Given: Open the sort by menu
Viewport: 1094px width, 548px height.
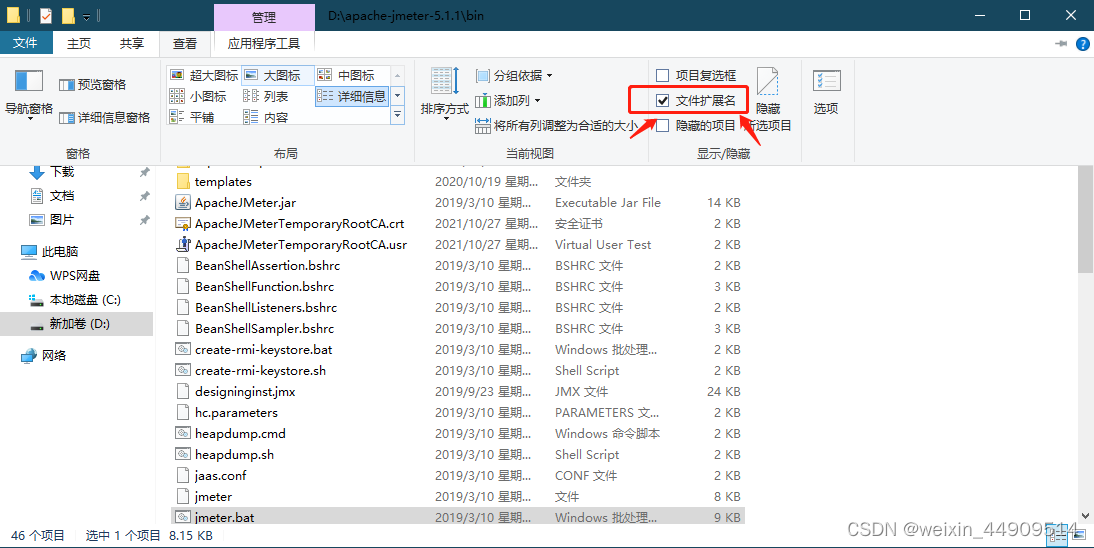Looking at the screenshot, I should [x=444, y=94].
